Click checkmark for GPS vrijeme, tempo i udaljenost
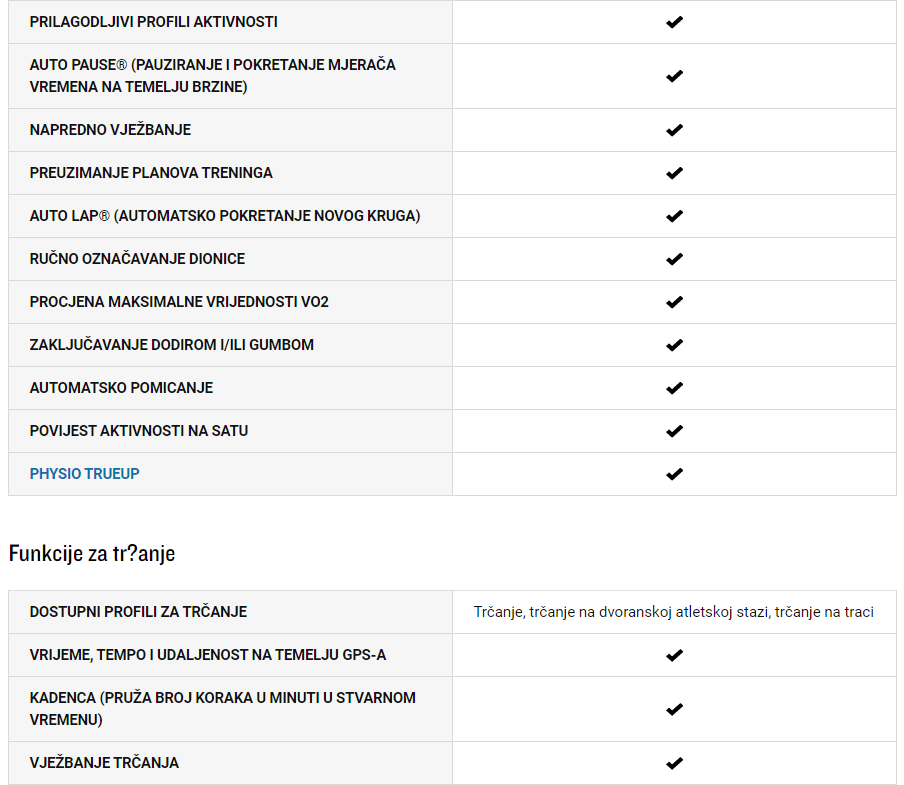The image size is (904, 785). pyautogui.click(x=674, y=655)
